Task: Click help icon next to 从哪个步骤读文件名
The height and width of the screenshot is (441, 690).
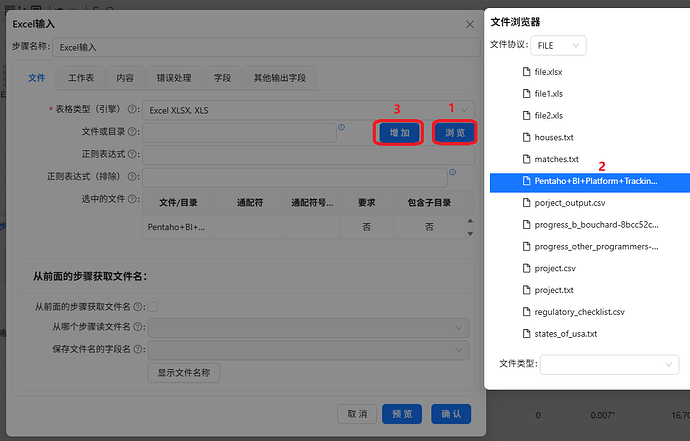Action: point(137,327)
